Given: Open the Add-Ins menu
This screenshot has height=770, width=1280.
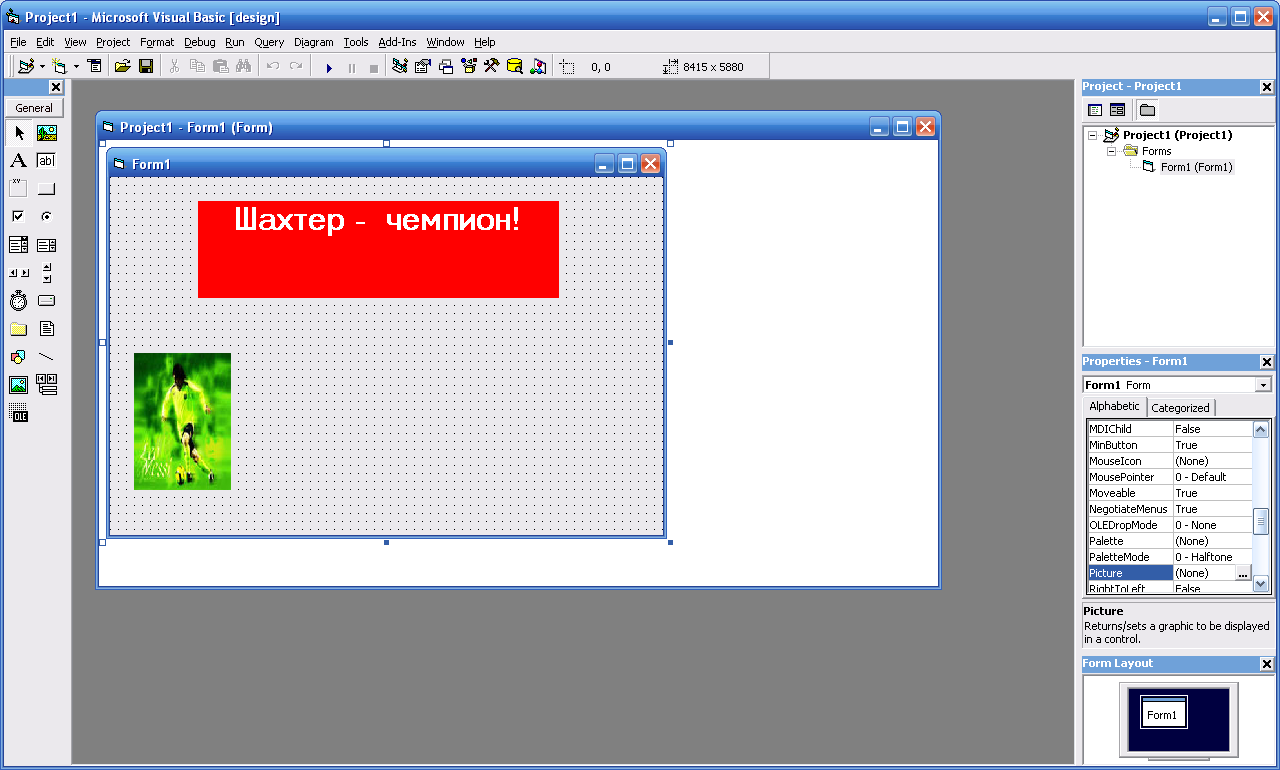Looking at the screenshot, I should (397, 42).
